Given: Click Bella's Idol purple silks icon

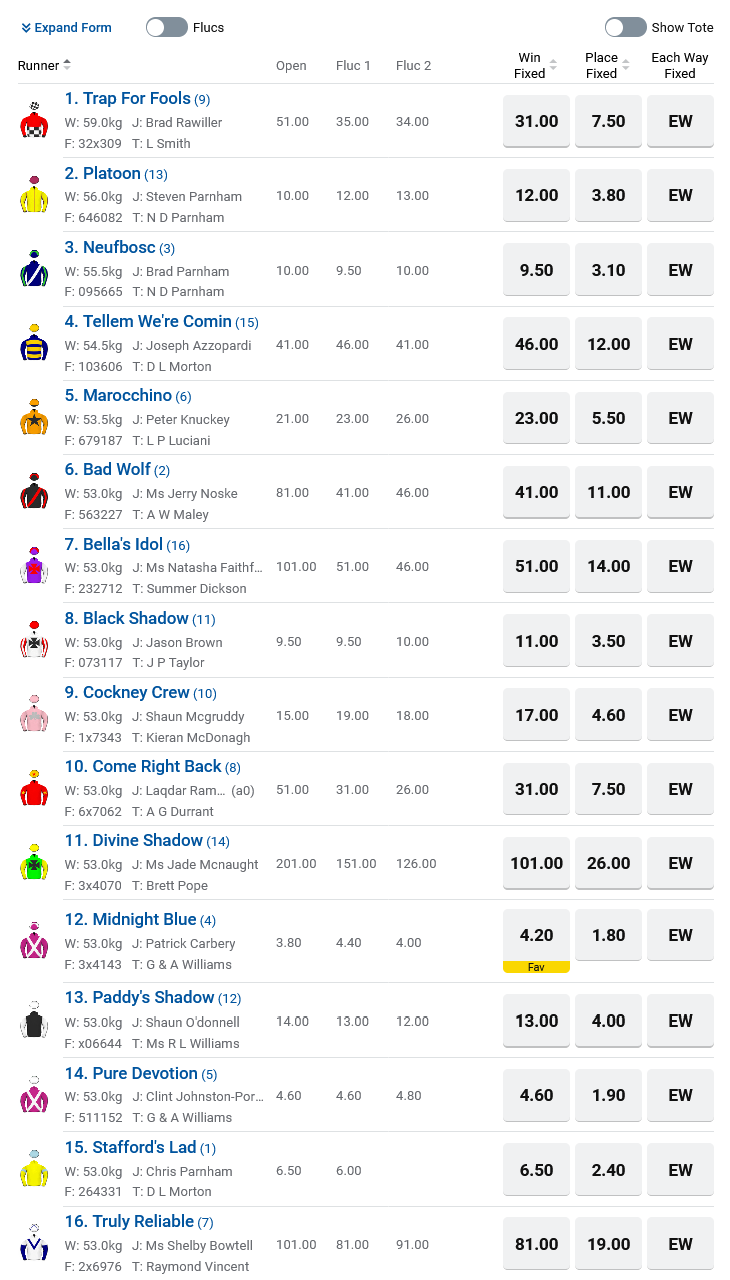Looking at the screenshot, I should pos(34,566).
